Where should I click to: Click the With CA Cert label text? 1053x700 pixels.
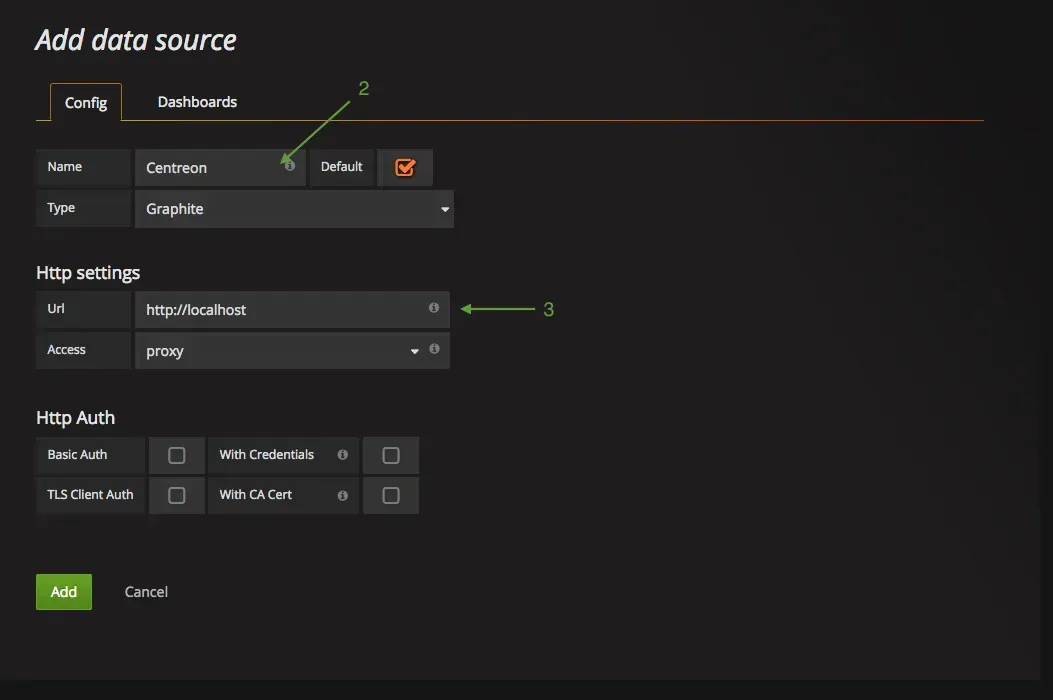click(x=256, y=494)
